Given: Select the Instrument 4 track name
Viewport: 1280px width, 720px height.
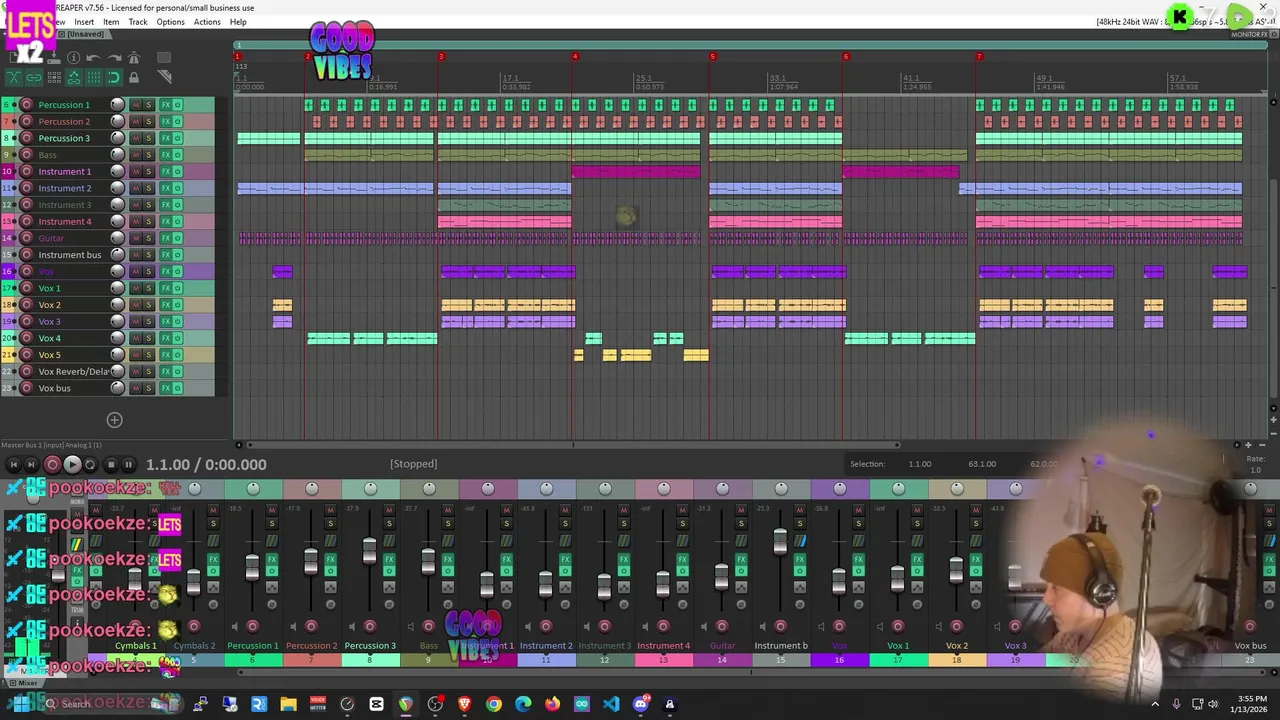Looking at the screenshot, I should [x=65, y=222].
